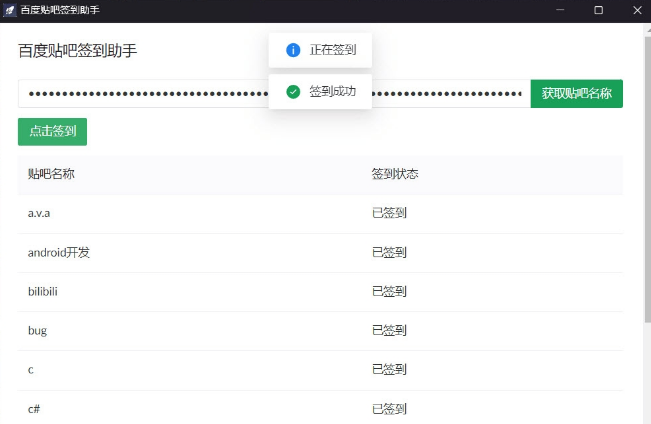Viewport: 651px width, 424px height.
Task: Select the 签到状态 column header
Action: [x=395, y=174]
